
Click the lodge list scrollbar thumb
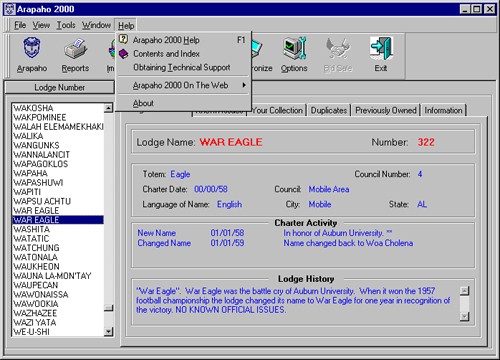point(108,308)
